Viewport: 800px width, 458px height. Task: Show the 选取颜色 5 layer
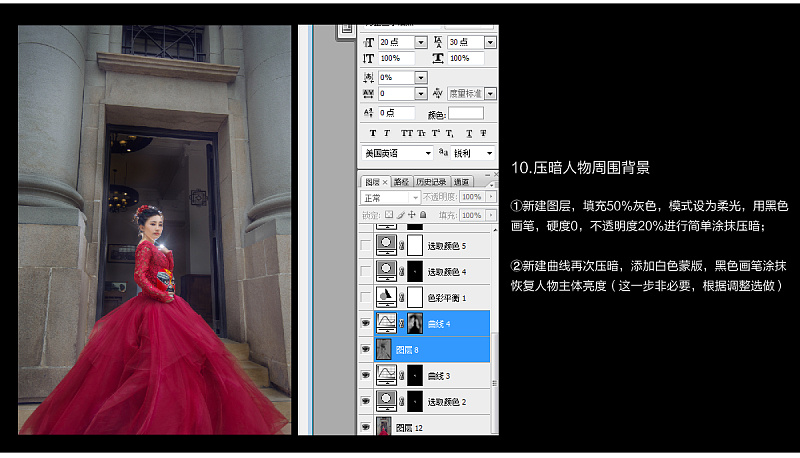point(365,245)
